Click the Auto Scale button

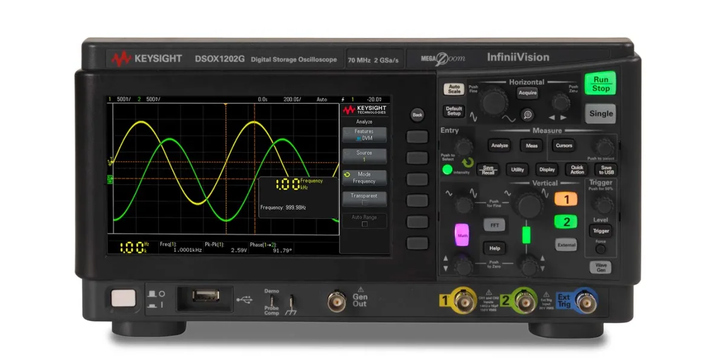pyautogui.click(x=454, y=90)
